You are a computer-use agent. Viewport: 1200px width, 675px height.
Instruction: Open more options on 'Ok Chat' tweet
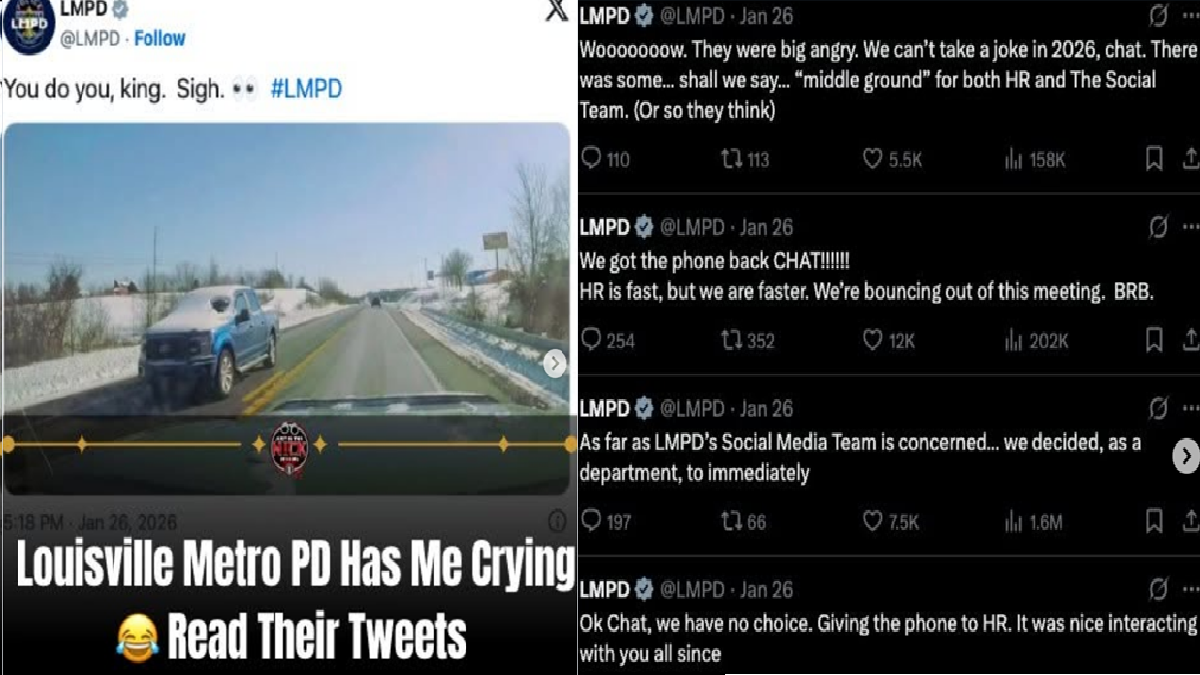1189,590
